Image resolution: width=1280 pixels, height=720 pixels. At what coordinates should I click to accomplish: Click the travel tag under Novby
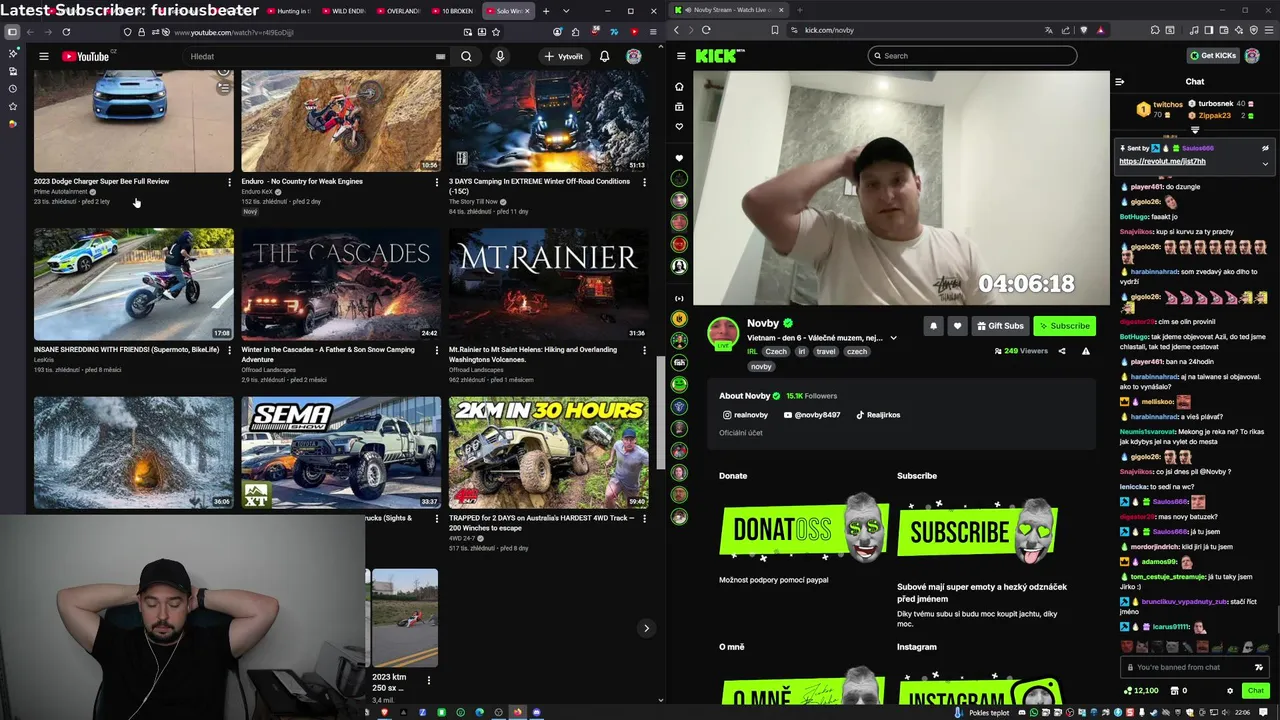click(x=825, y=352)
